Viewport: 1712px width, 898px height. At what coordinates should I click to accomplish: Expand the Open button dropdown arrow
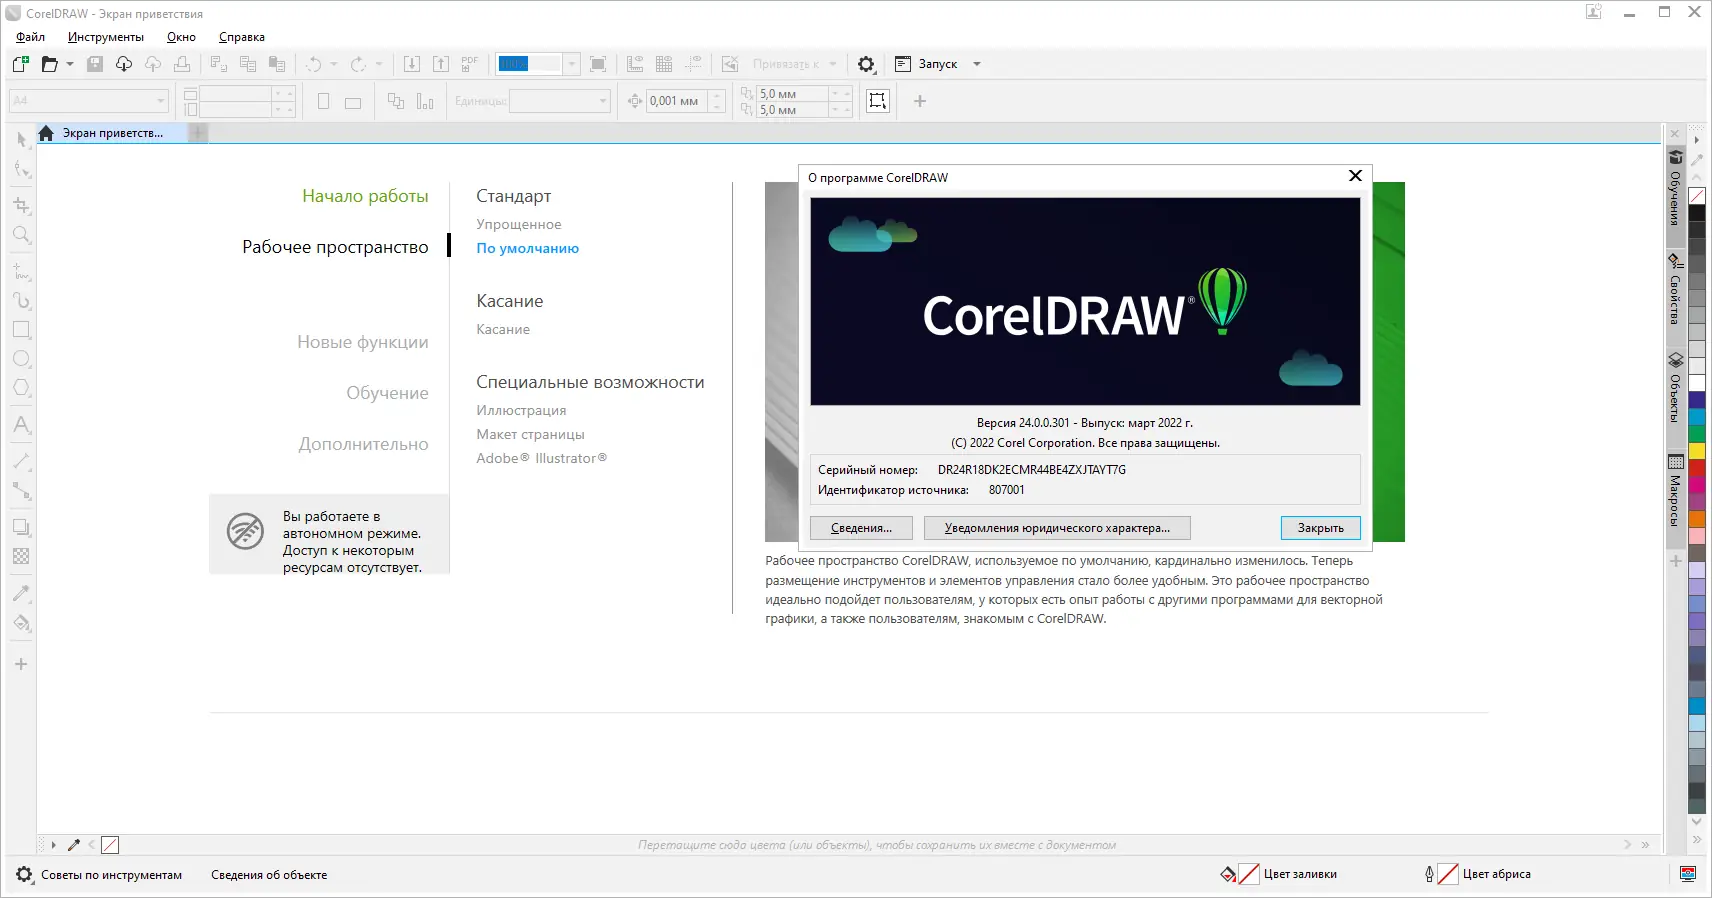coord(70,64)
